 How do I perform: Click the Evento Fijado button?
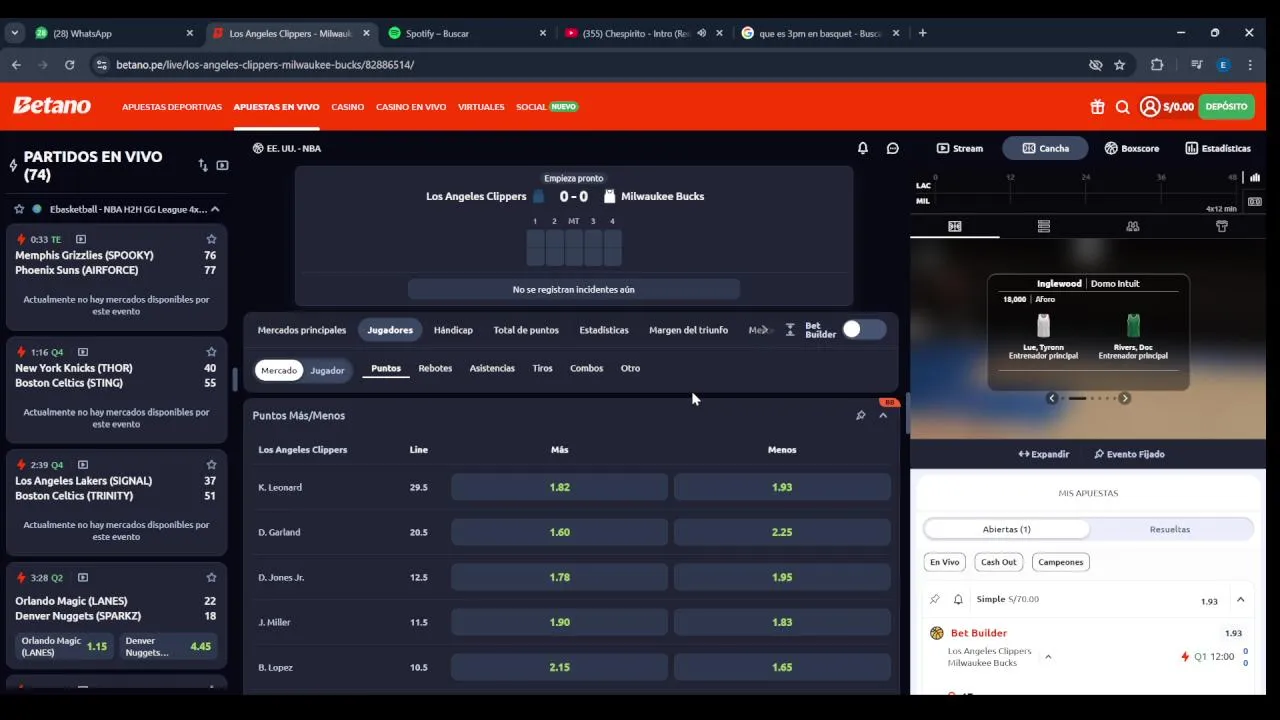(1128, 454)
